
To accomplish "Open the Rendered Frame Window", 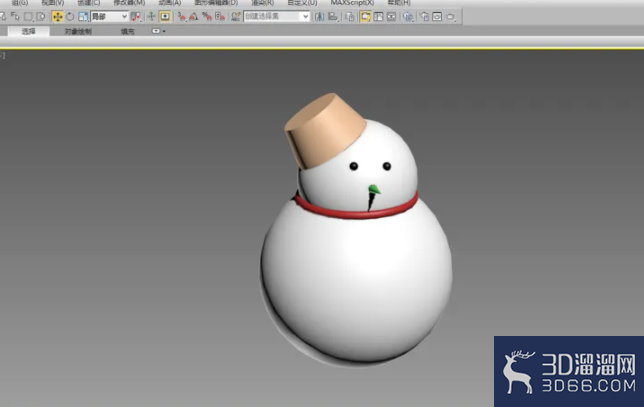I will coord(437,16).
